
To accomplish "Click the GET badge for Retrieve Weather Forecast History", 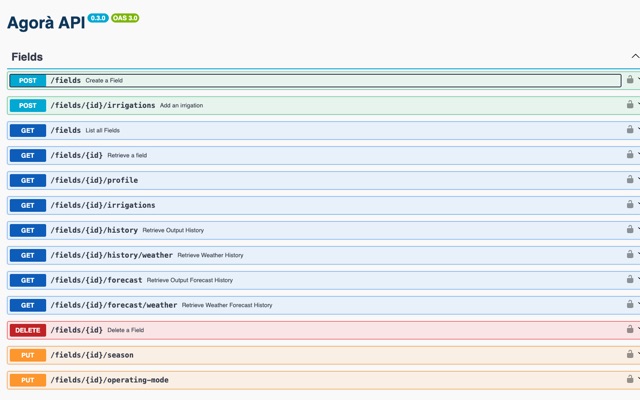I will tap(28, 305).
